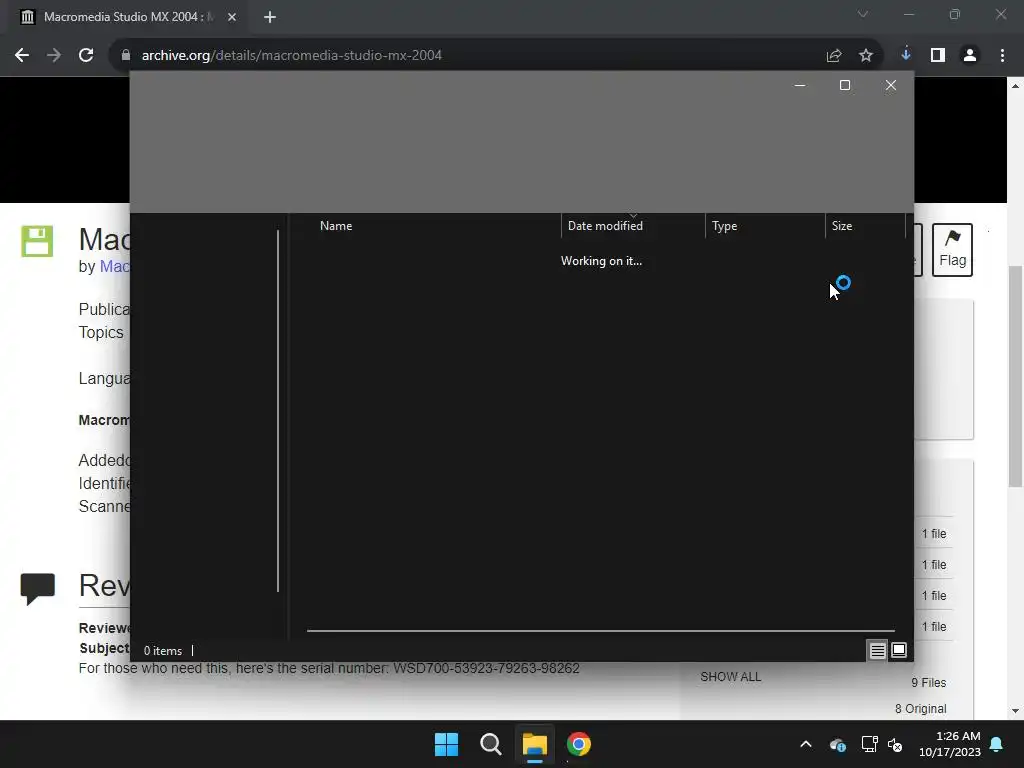Screen dimensions: 1024x768
Task: Open the 9 Files link
Action: [x=929, y=683]
